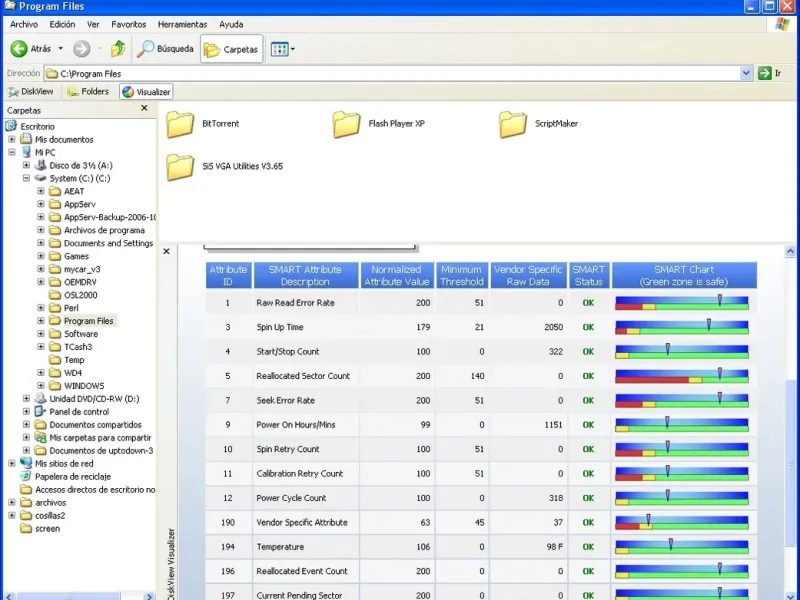
Task: Open the Herramientas menu
Action: click(x=182, y=24)
